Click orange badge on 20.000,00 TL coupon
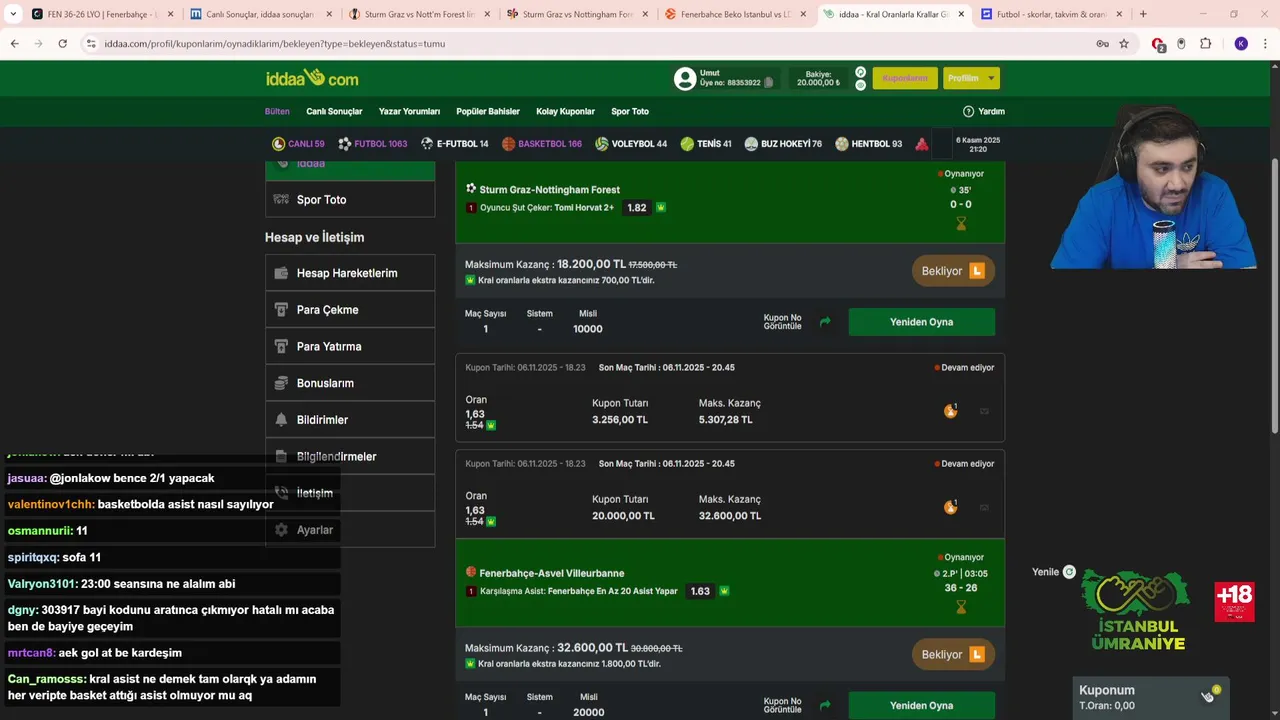 [x=950, y=507]
